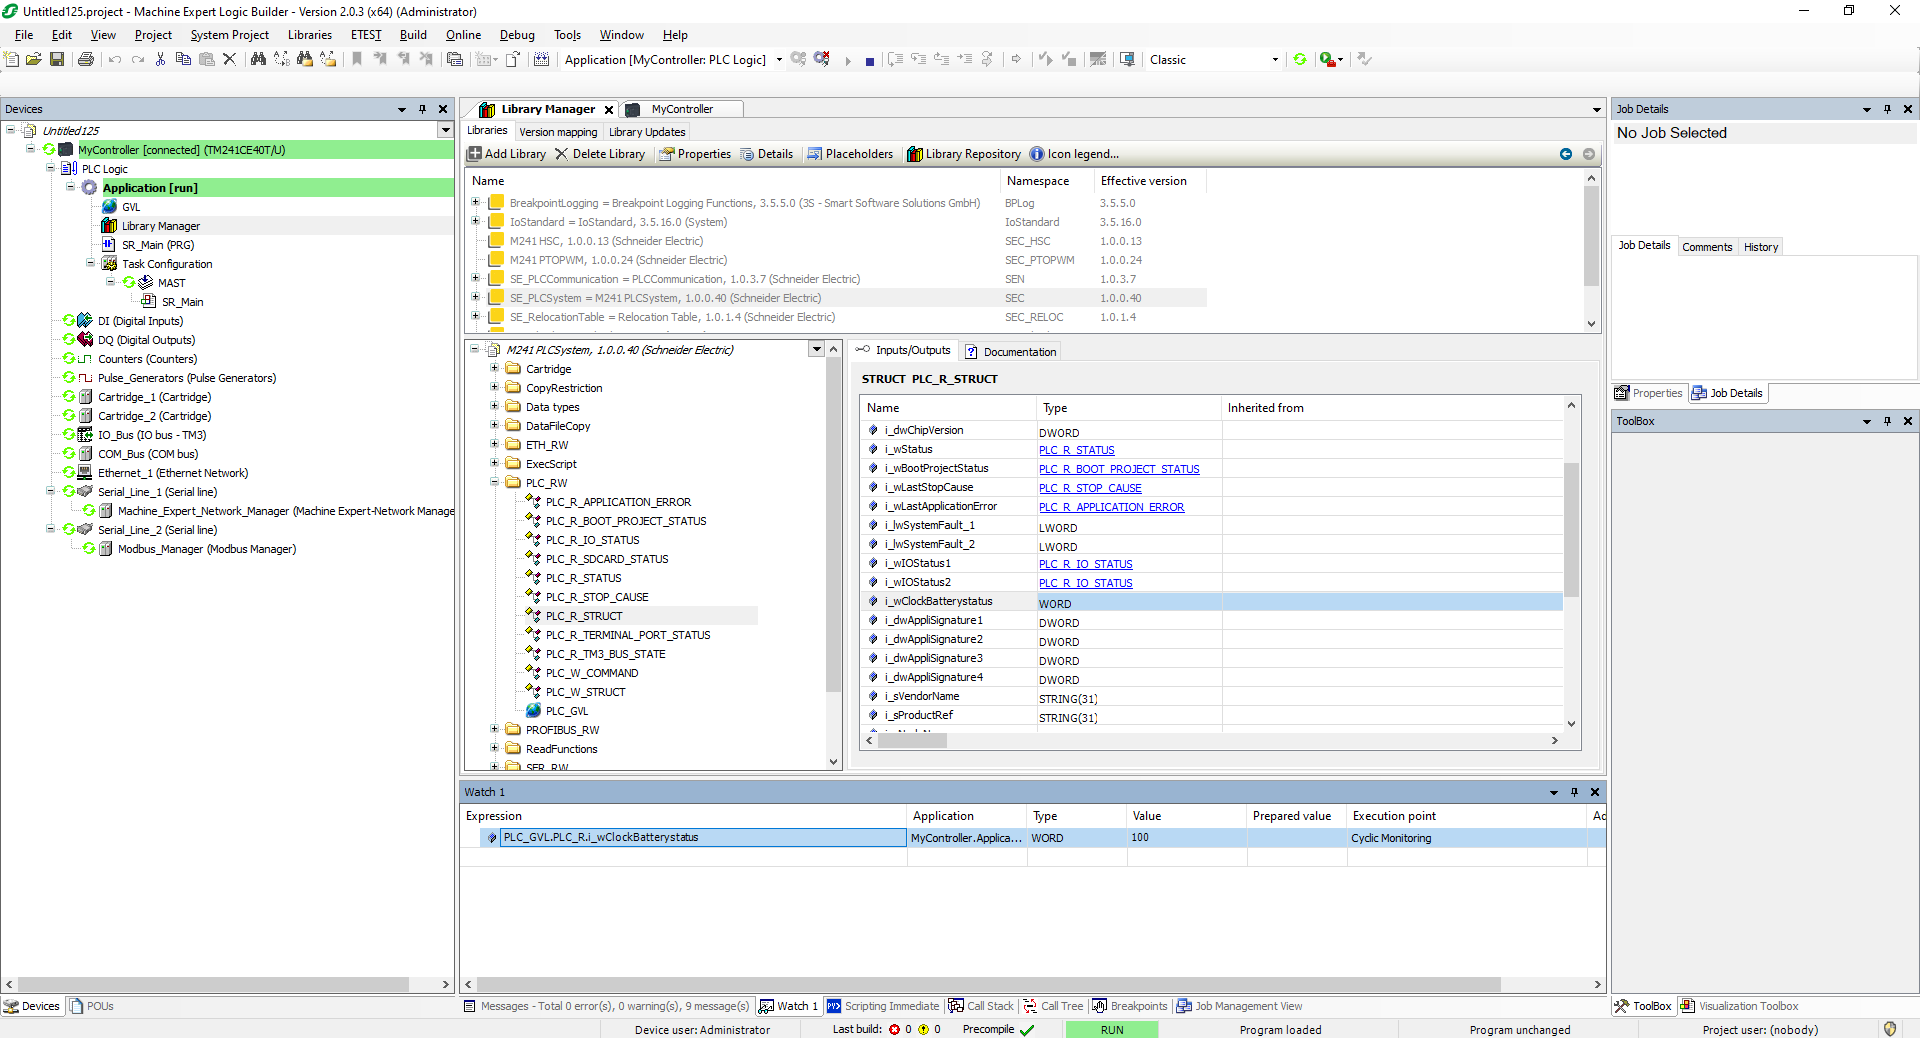1920x1038 pixels.
Task: Click the Delete X icon in toolbar
Action: tap(229, 60)
